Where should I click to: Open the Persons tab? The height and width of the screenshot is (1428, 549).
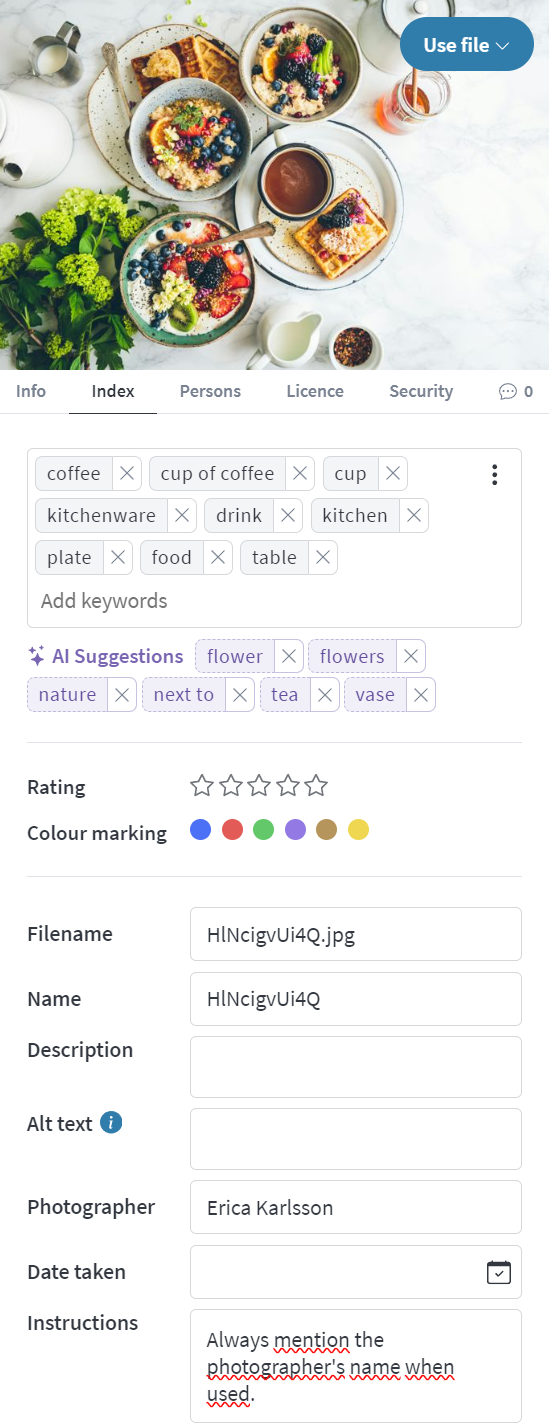[210, 392]
